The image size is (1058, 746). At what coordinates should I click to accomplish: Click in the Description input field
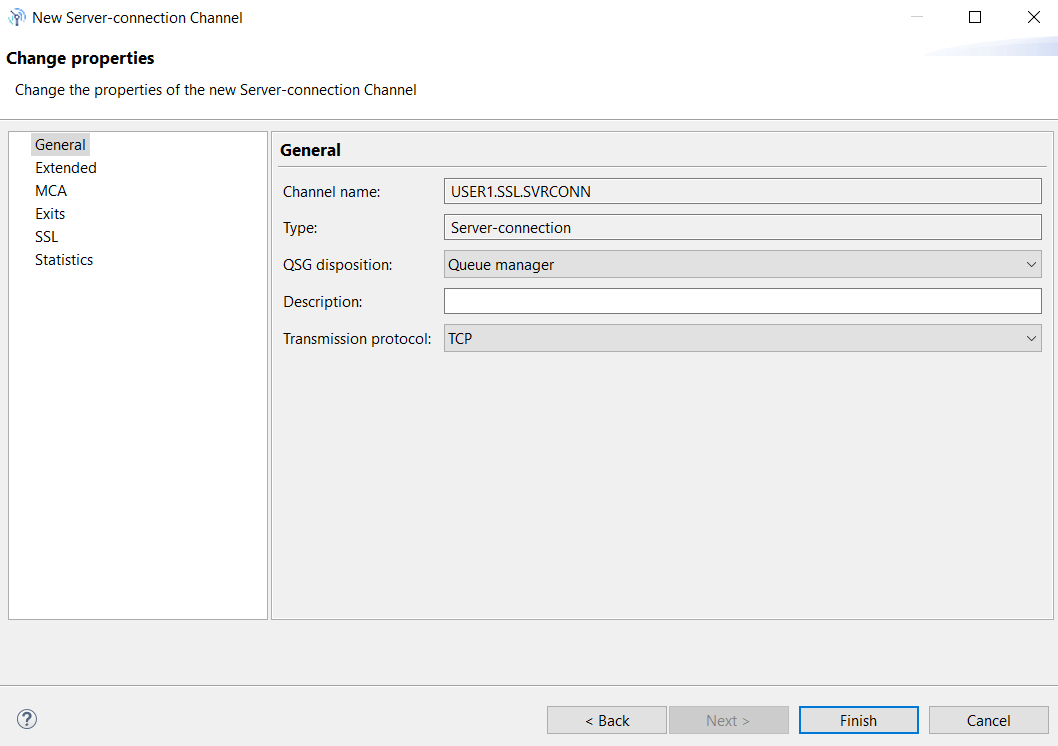pos(742,302)
